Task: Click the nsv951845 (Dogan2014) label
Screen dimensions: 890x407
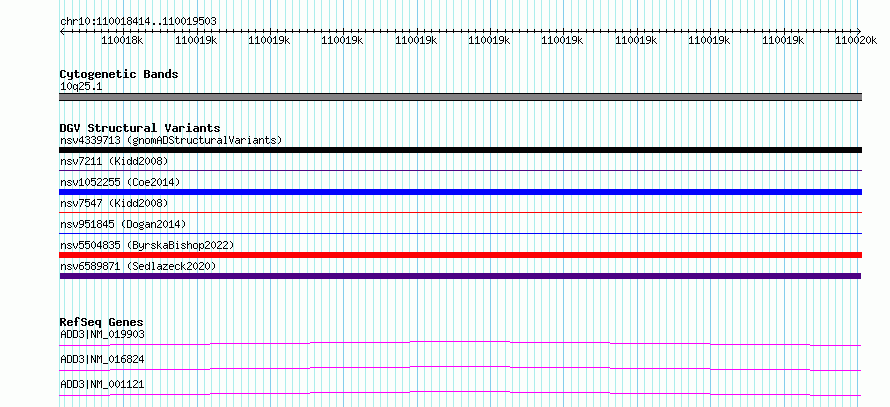Action: [x=123, y=224]
